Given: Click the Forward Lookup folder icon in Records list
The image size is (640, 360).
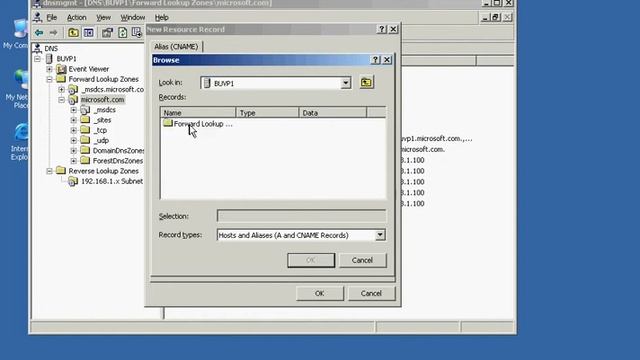Looking at the screenshot, I should [x=168, y=123].
